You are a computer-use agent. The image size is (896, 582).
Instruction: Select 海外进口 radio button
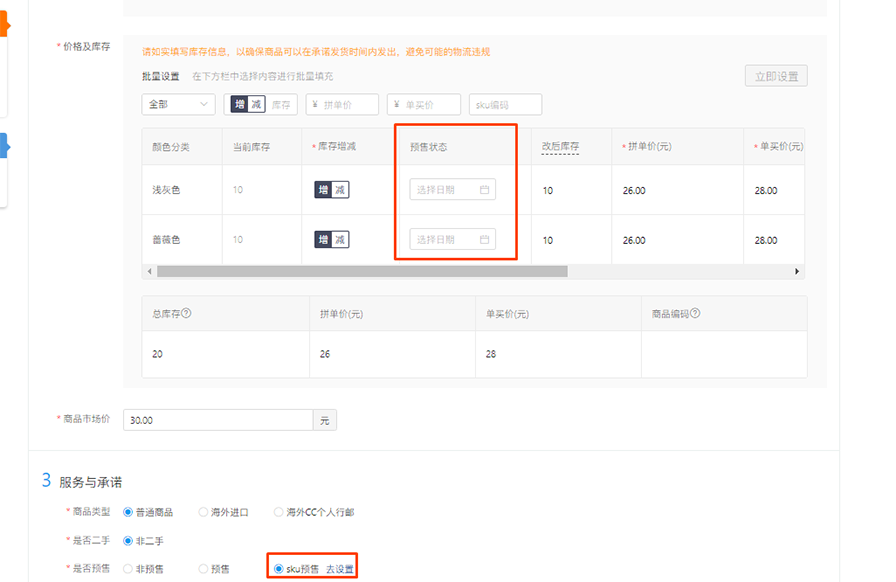coord(203,512)
